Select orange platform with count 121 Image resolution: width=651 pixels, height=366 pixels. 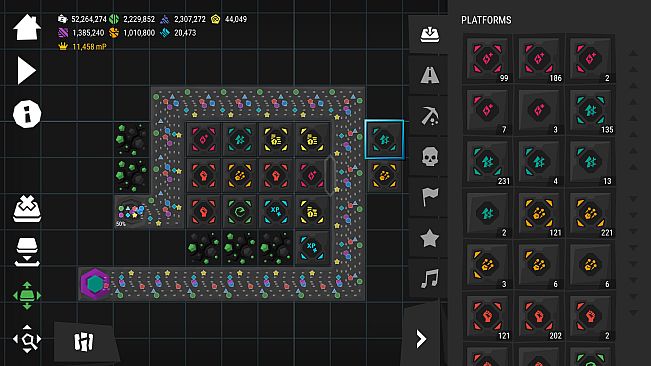[x=539, y=214]
